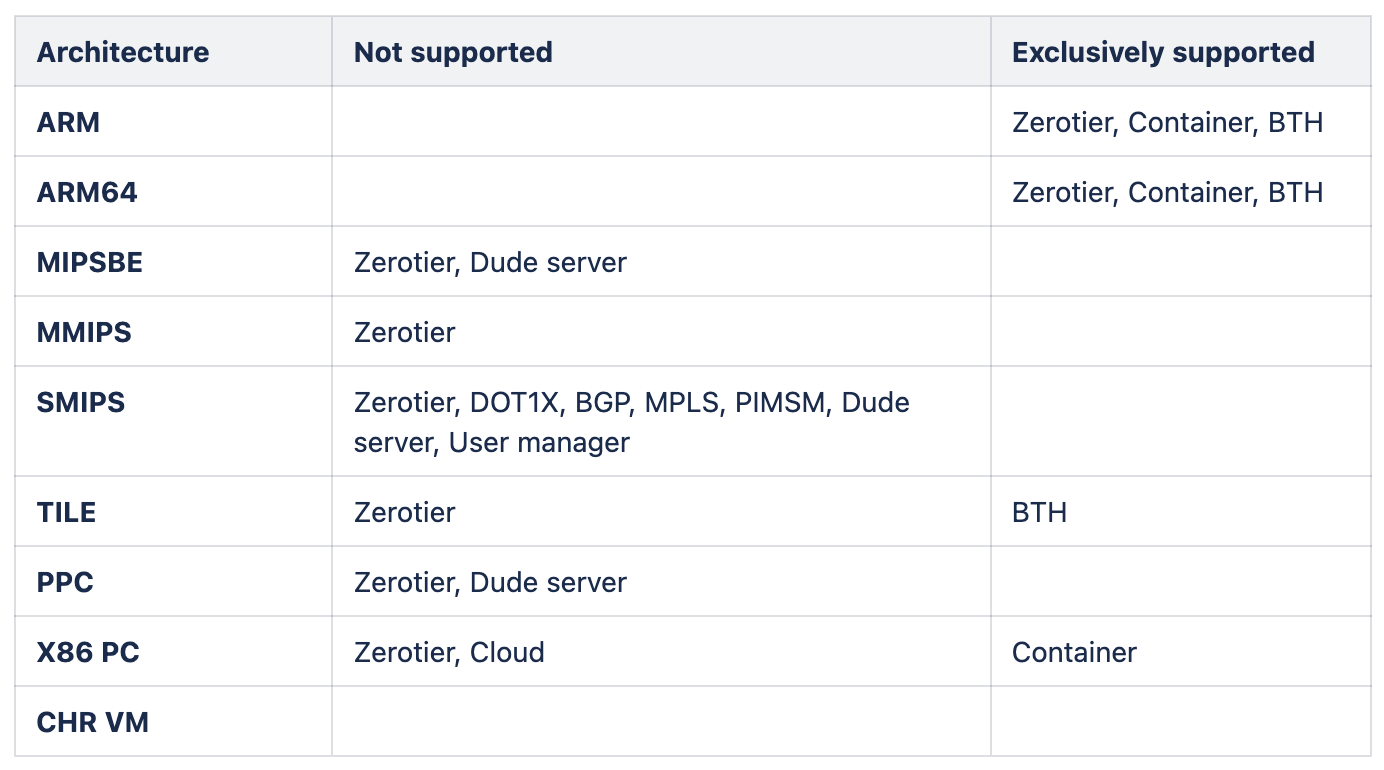1384x770 pixels.
Task: Click the Architecture column header
Action: [123, 52]
